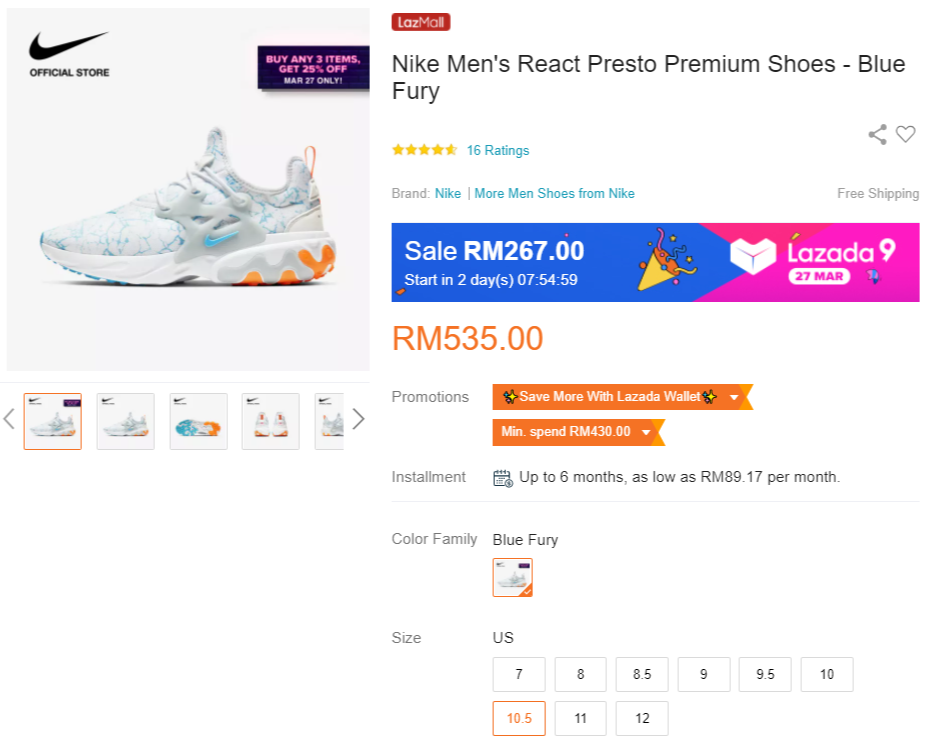Click the Lazada 9 sale banner

[655, 262]
